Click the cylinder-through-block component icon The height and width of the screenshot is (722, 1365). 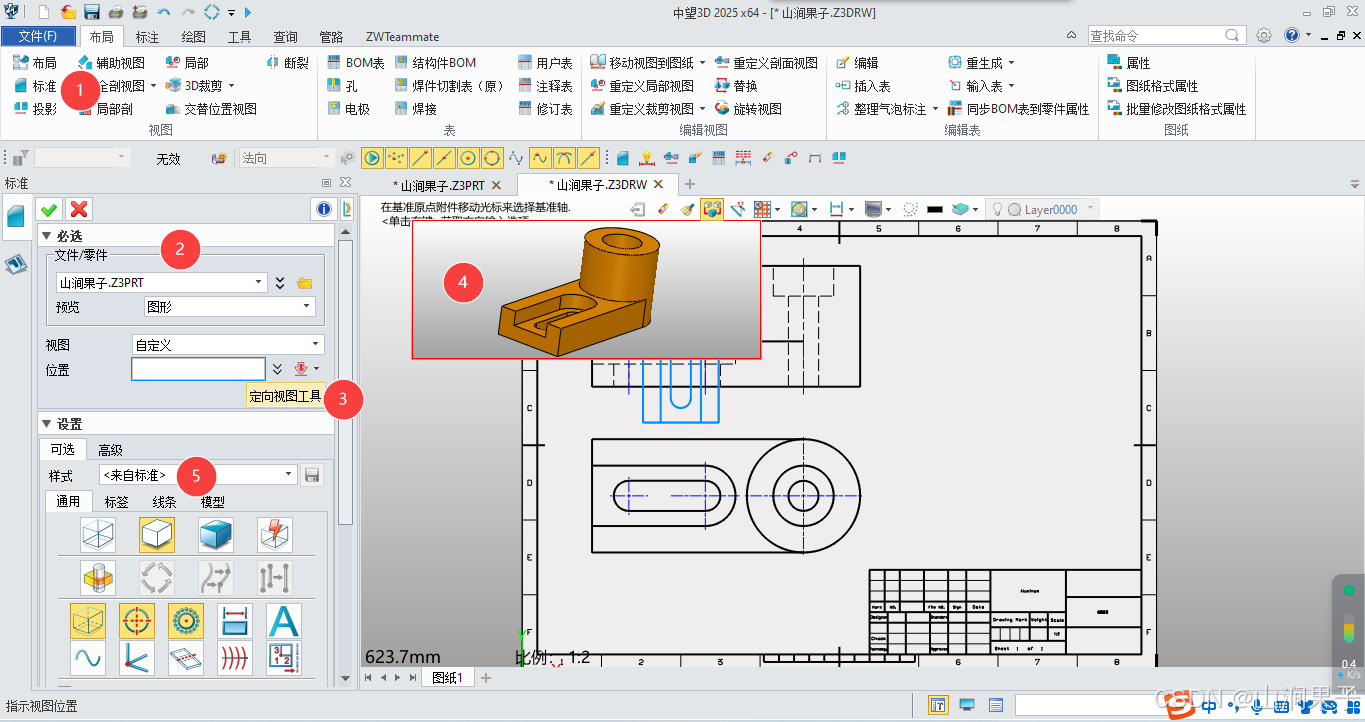(x=98, y=578)
